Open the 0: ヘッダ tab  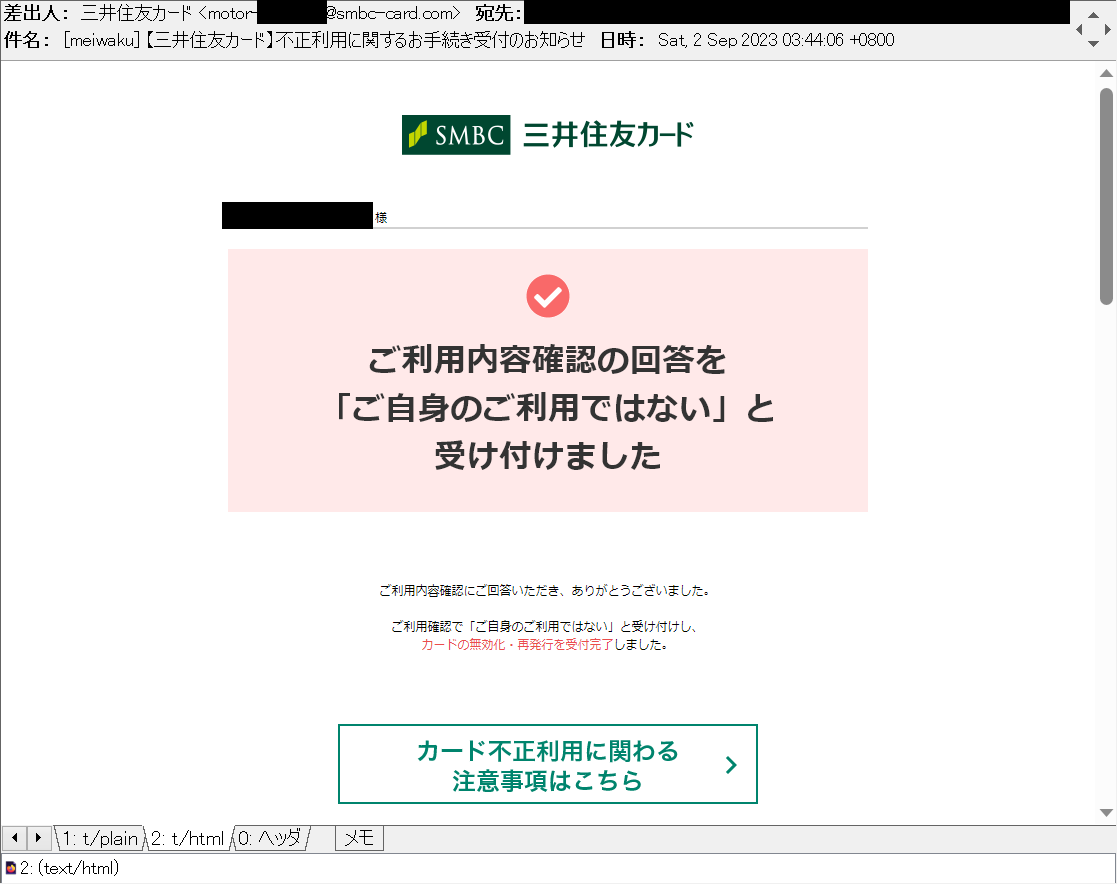coord(270,838)
